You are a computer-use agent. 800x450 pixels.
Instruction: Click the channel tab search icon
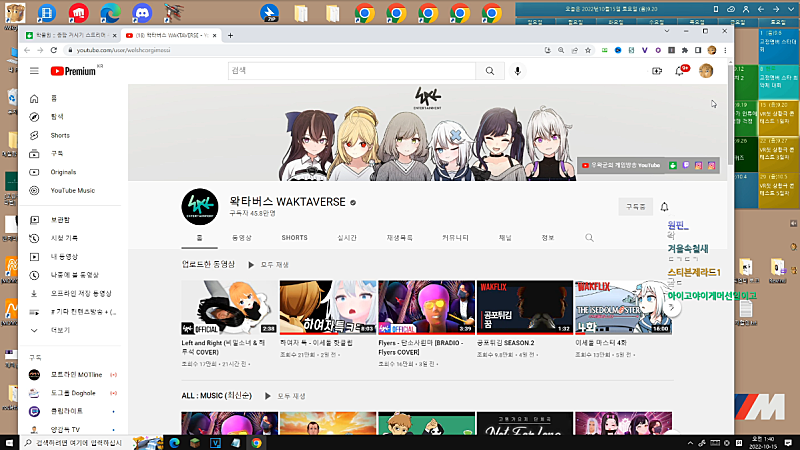589,238
